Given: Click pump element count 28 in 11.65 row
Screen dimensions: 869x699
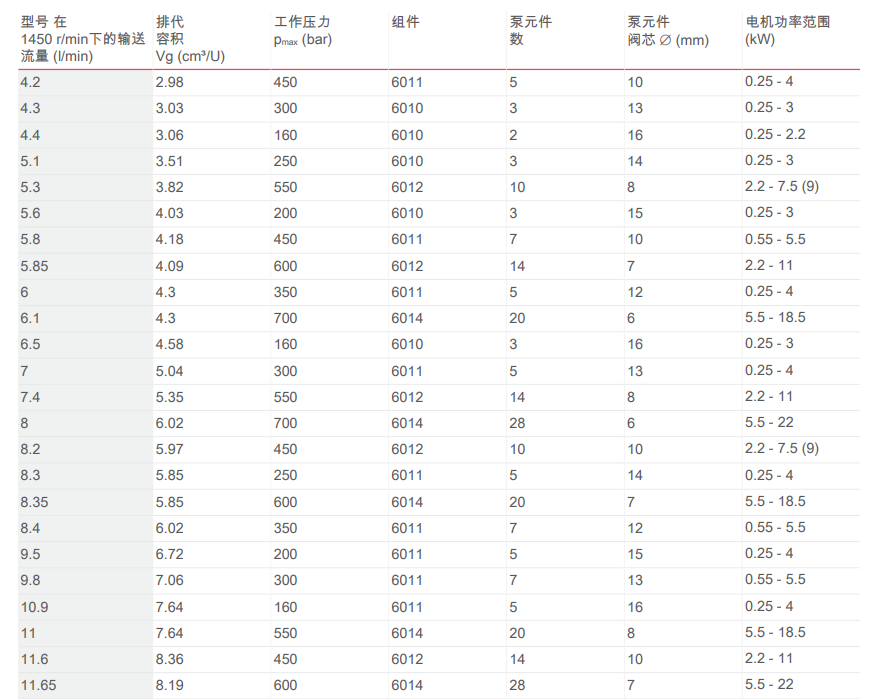Looking at the screenshot, I should point(517,686).
